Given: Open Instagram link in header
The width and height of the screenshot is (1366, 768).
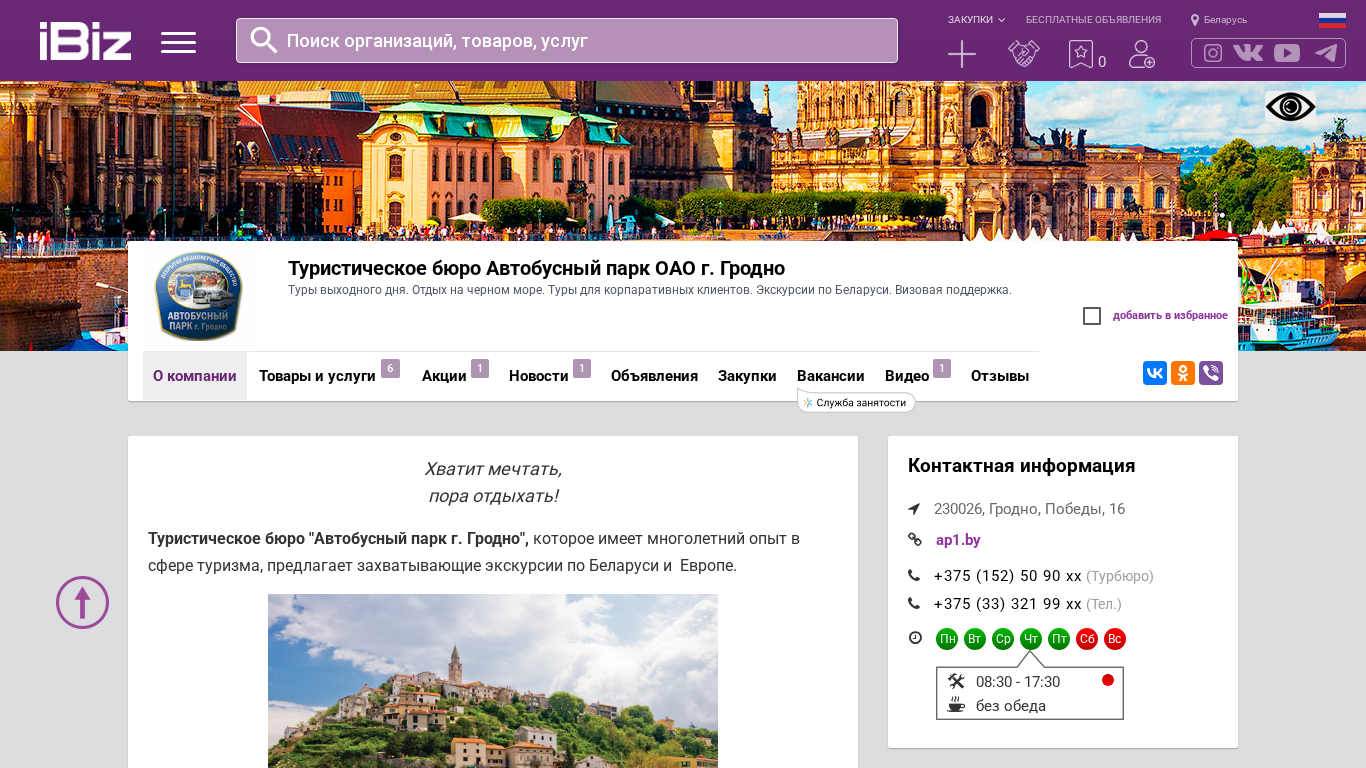Looking at the screenshot, I should tap(1213, 53).
